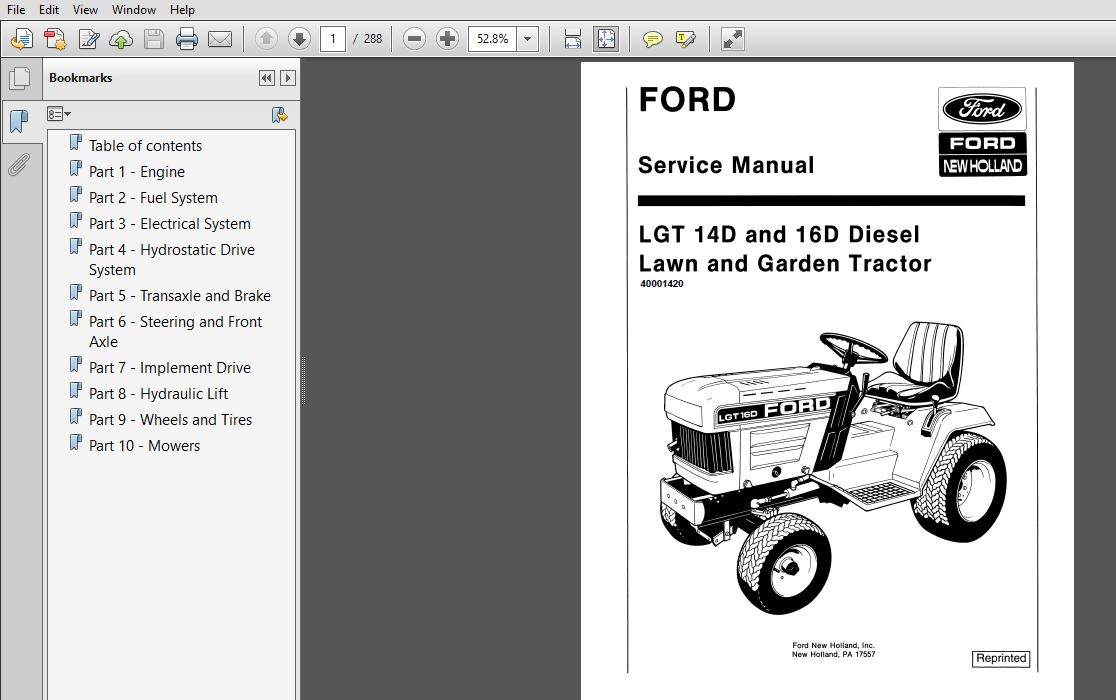Open bookmark Part 4 - Hydrostatic Drive System
Screen dimensions: 1116x700
[172, 260]
